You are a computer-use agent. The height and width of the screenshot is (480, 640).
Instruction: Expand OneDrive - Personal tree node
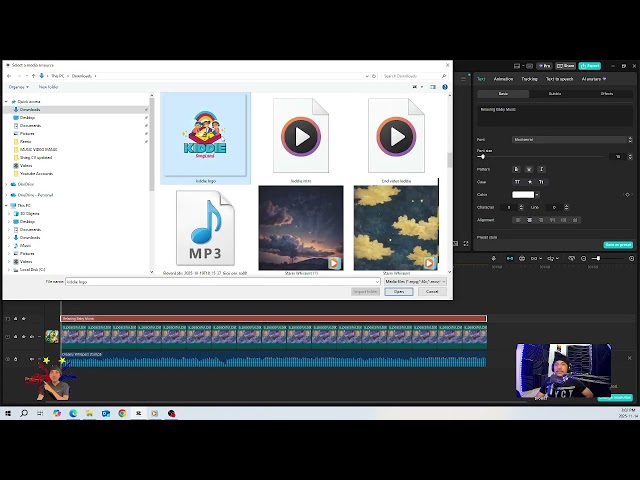tap(6, 195)
